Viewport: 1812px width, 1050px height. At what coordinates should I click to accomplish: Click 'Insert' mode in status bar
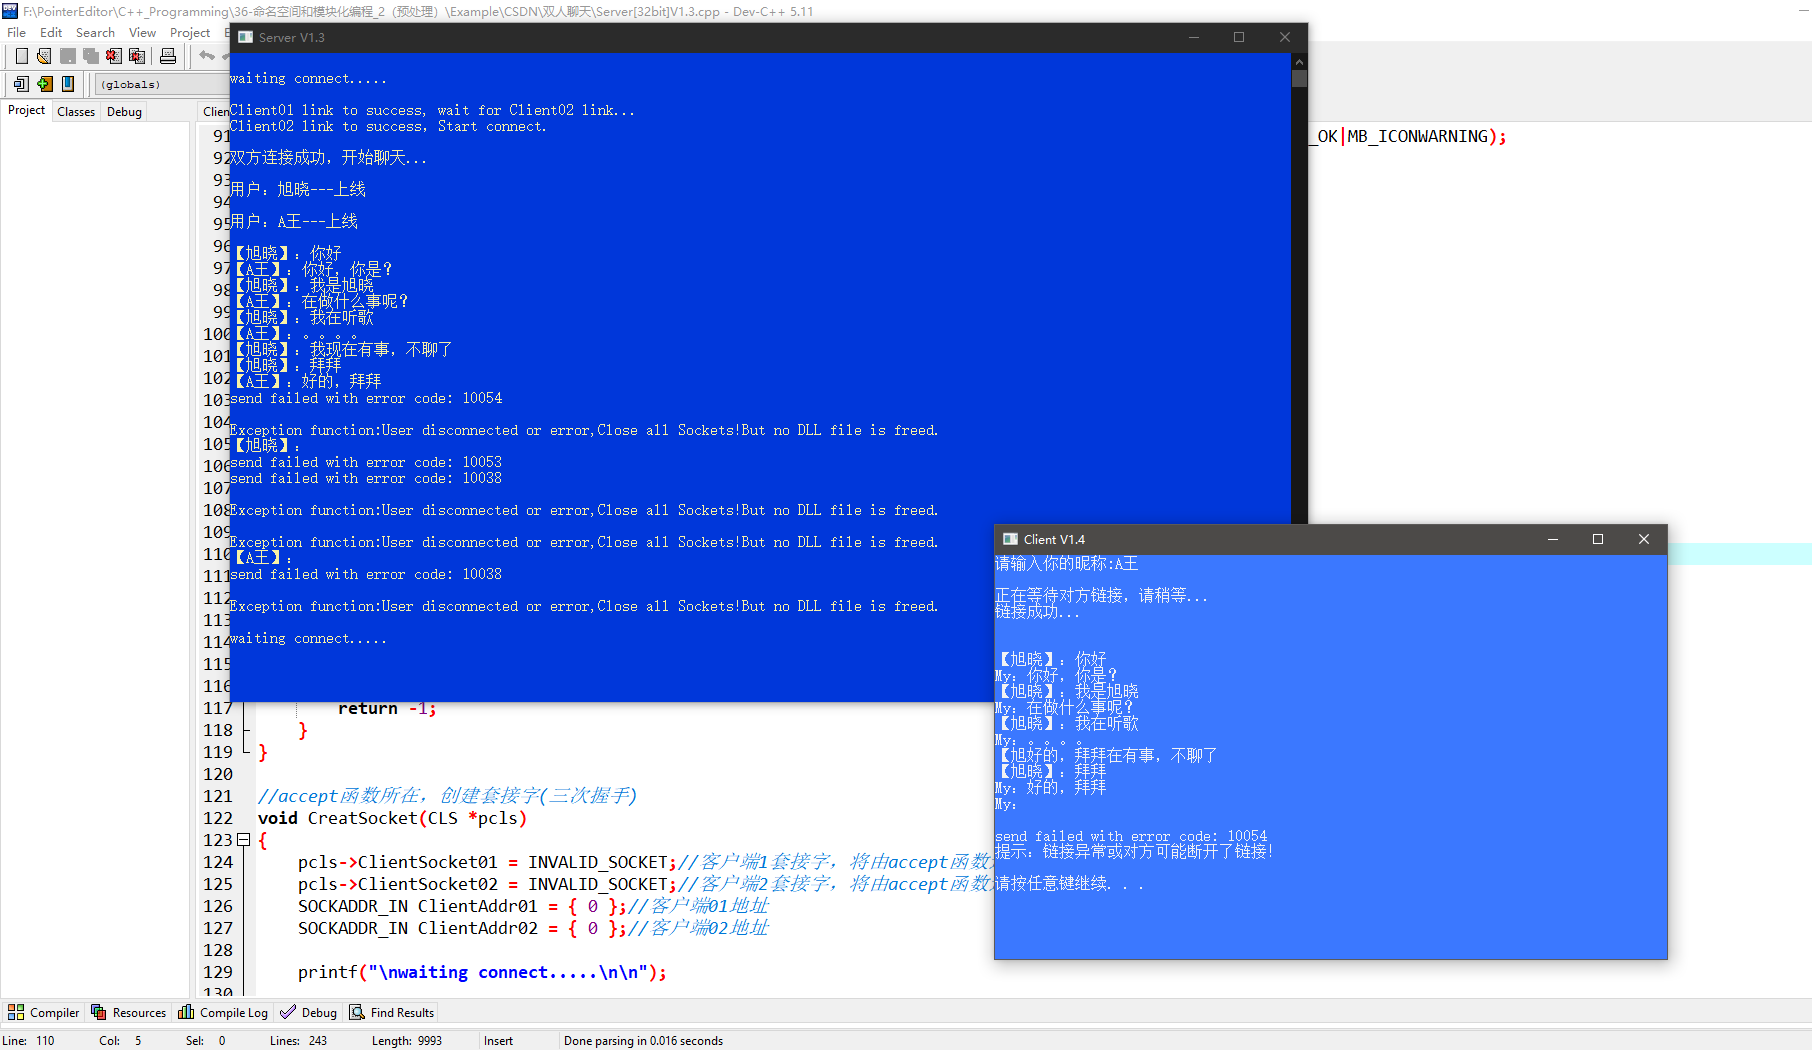[498, 1041]
